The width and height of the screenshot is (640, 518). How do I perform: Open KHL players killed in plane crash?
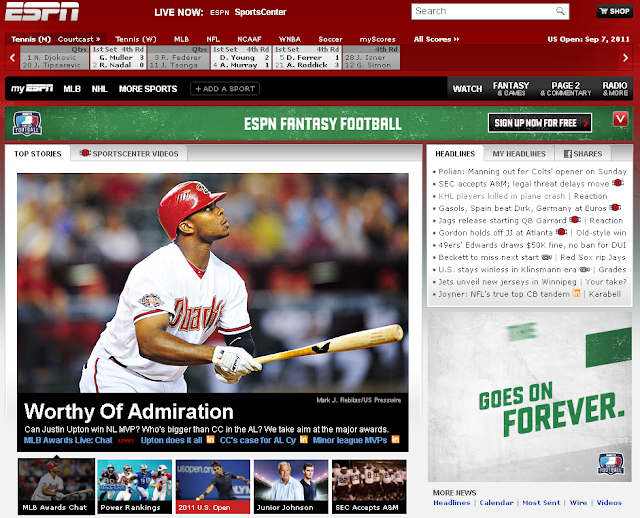[502, 196]
